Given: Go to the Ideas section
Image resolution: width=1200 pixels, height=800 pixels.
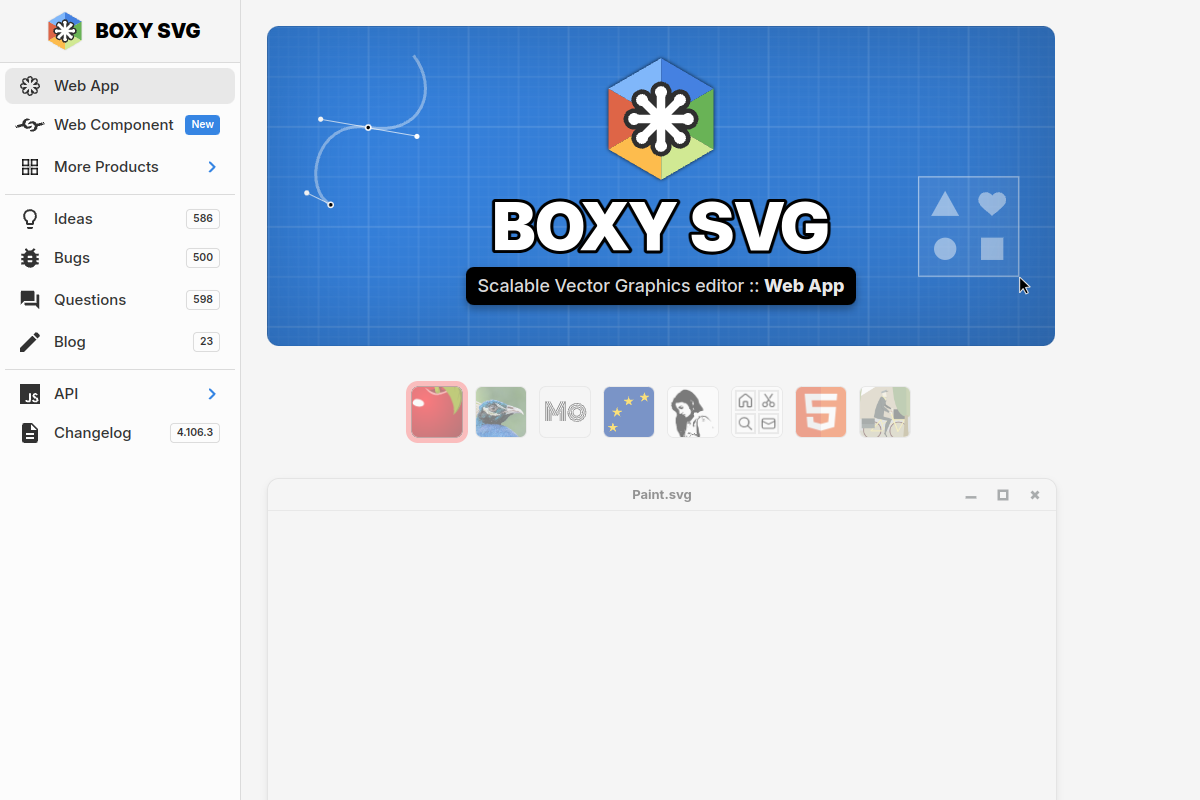Looking at the screenshot, I should click(x=120, y=219).
